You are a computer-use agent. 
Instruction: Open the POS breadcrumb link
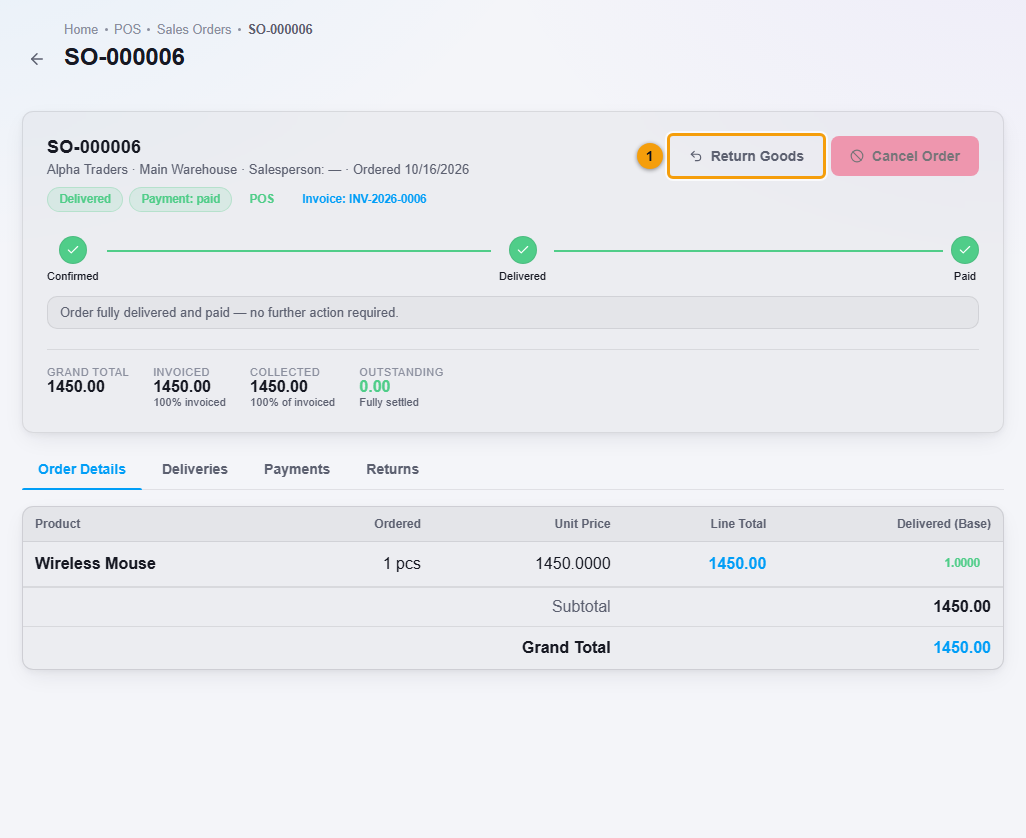tap(128, 29)
